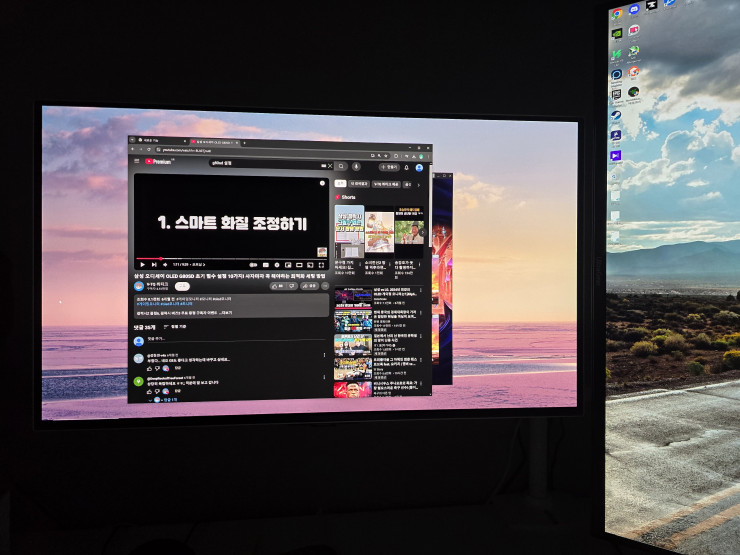The height and width of the screenshot is (555, 740).
Task: Skip to next video in player
Action: 154,265
